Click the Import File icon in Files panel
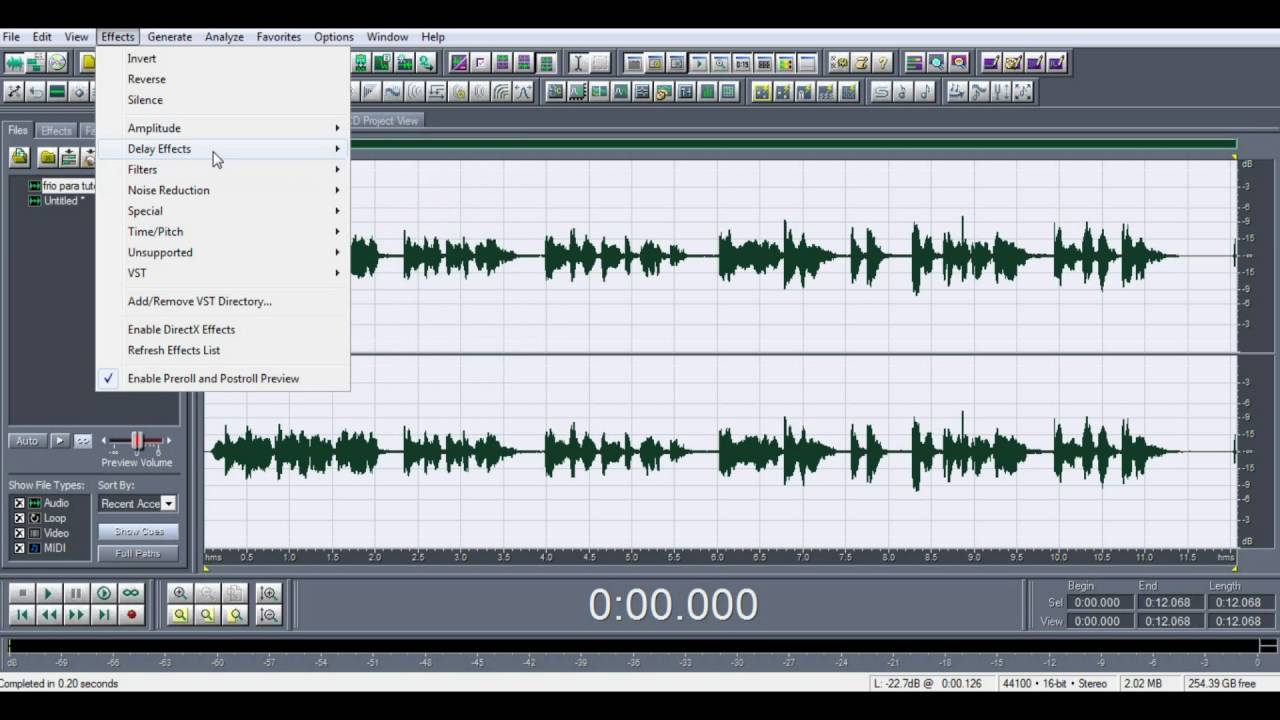The image size is (1280, 720). [19, 157]
